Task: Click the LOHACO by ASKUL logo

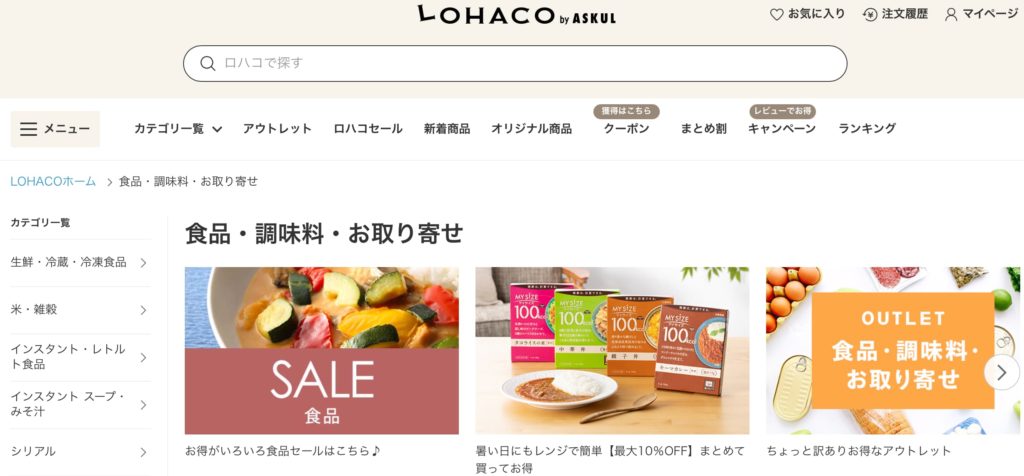Action: [516, 16]
